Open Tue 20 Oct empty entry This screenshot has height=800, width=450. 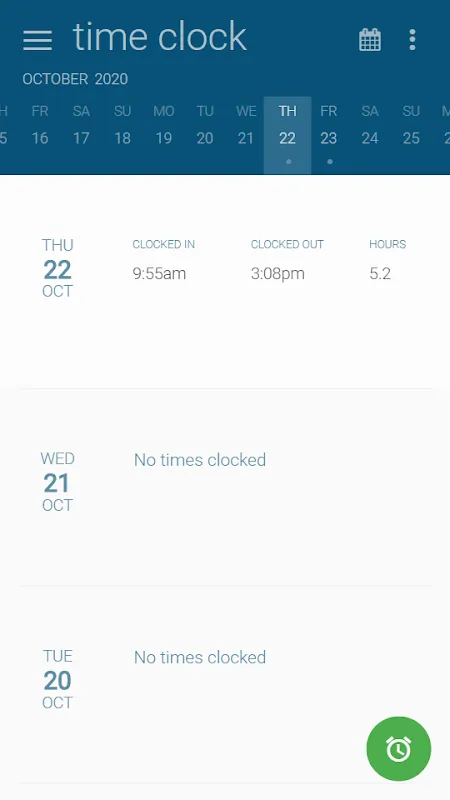(225, 685)
